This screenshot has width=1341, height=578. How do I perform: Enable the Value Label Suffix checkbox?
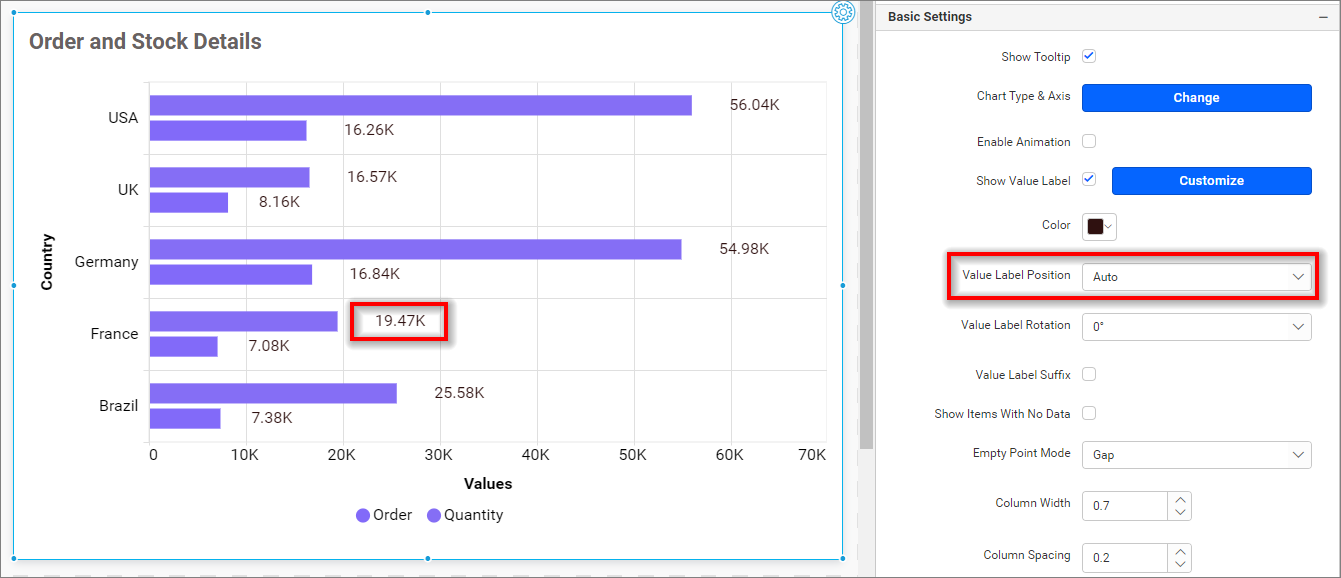tap(1089, 374)
